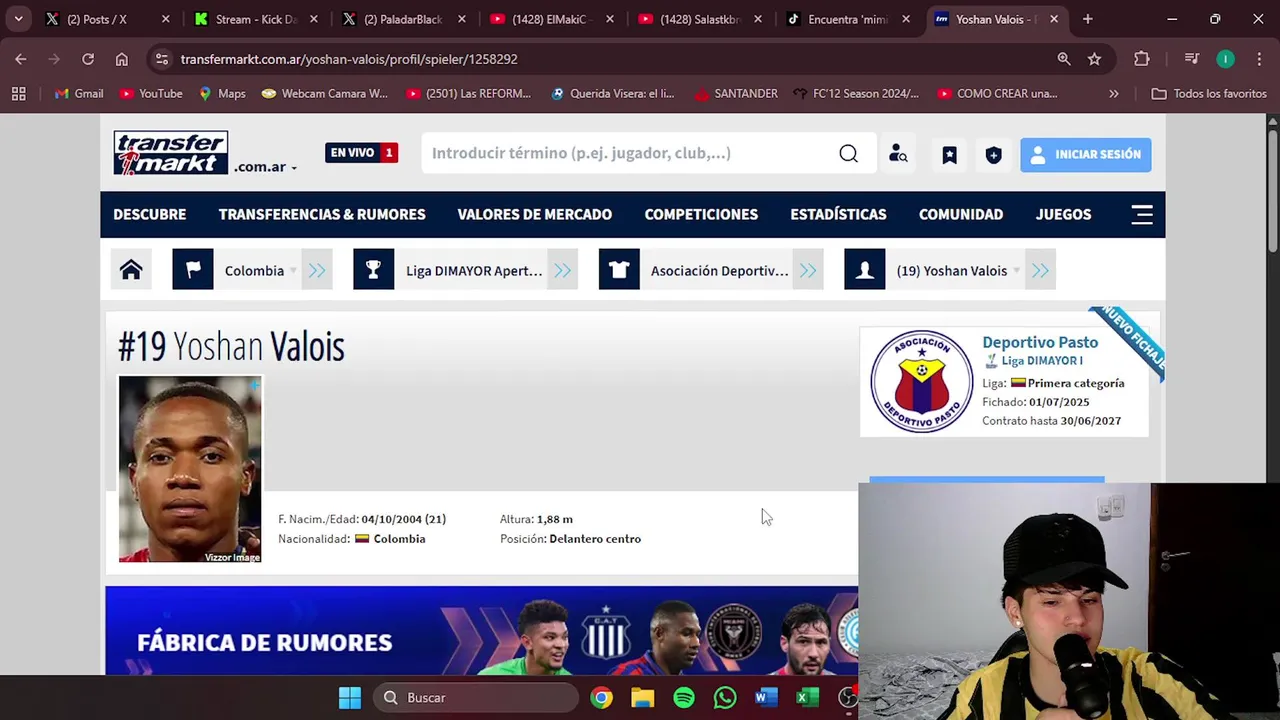Viewport: 1280px width, 720px height.
Task: Open Todos los favoritos folder
Action: coord(1209,93)
